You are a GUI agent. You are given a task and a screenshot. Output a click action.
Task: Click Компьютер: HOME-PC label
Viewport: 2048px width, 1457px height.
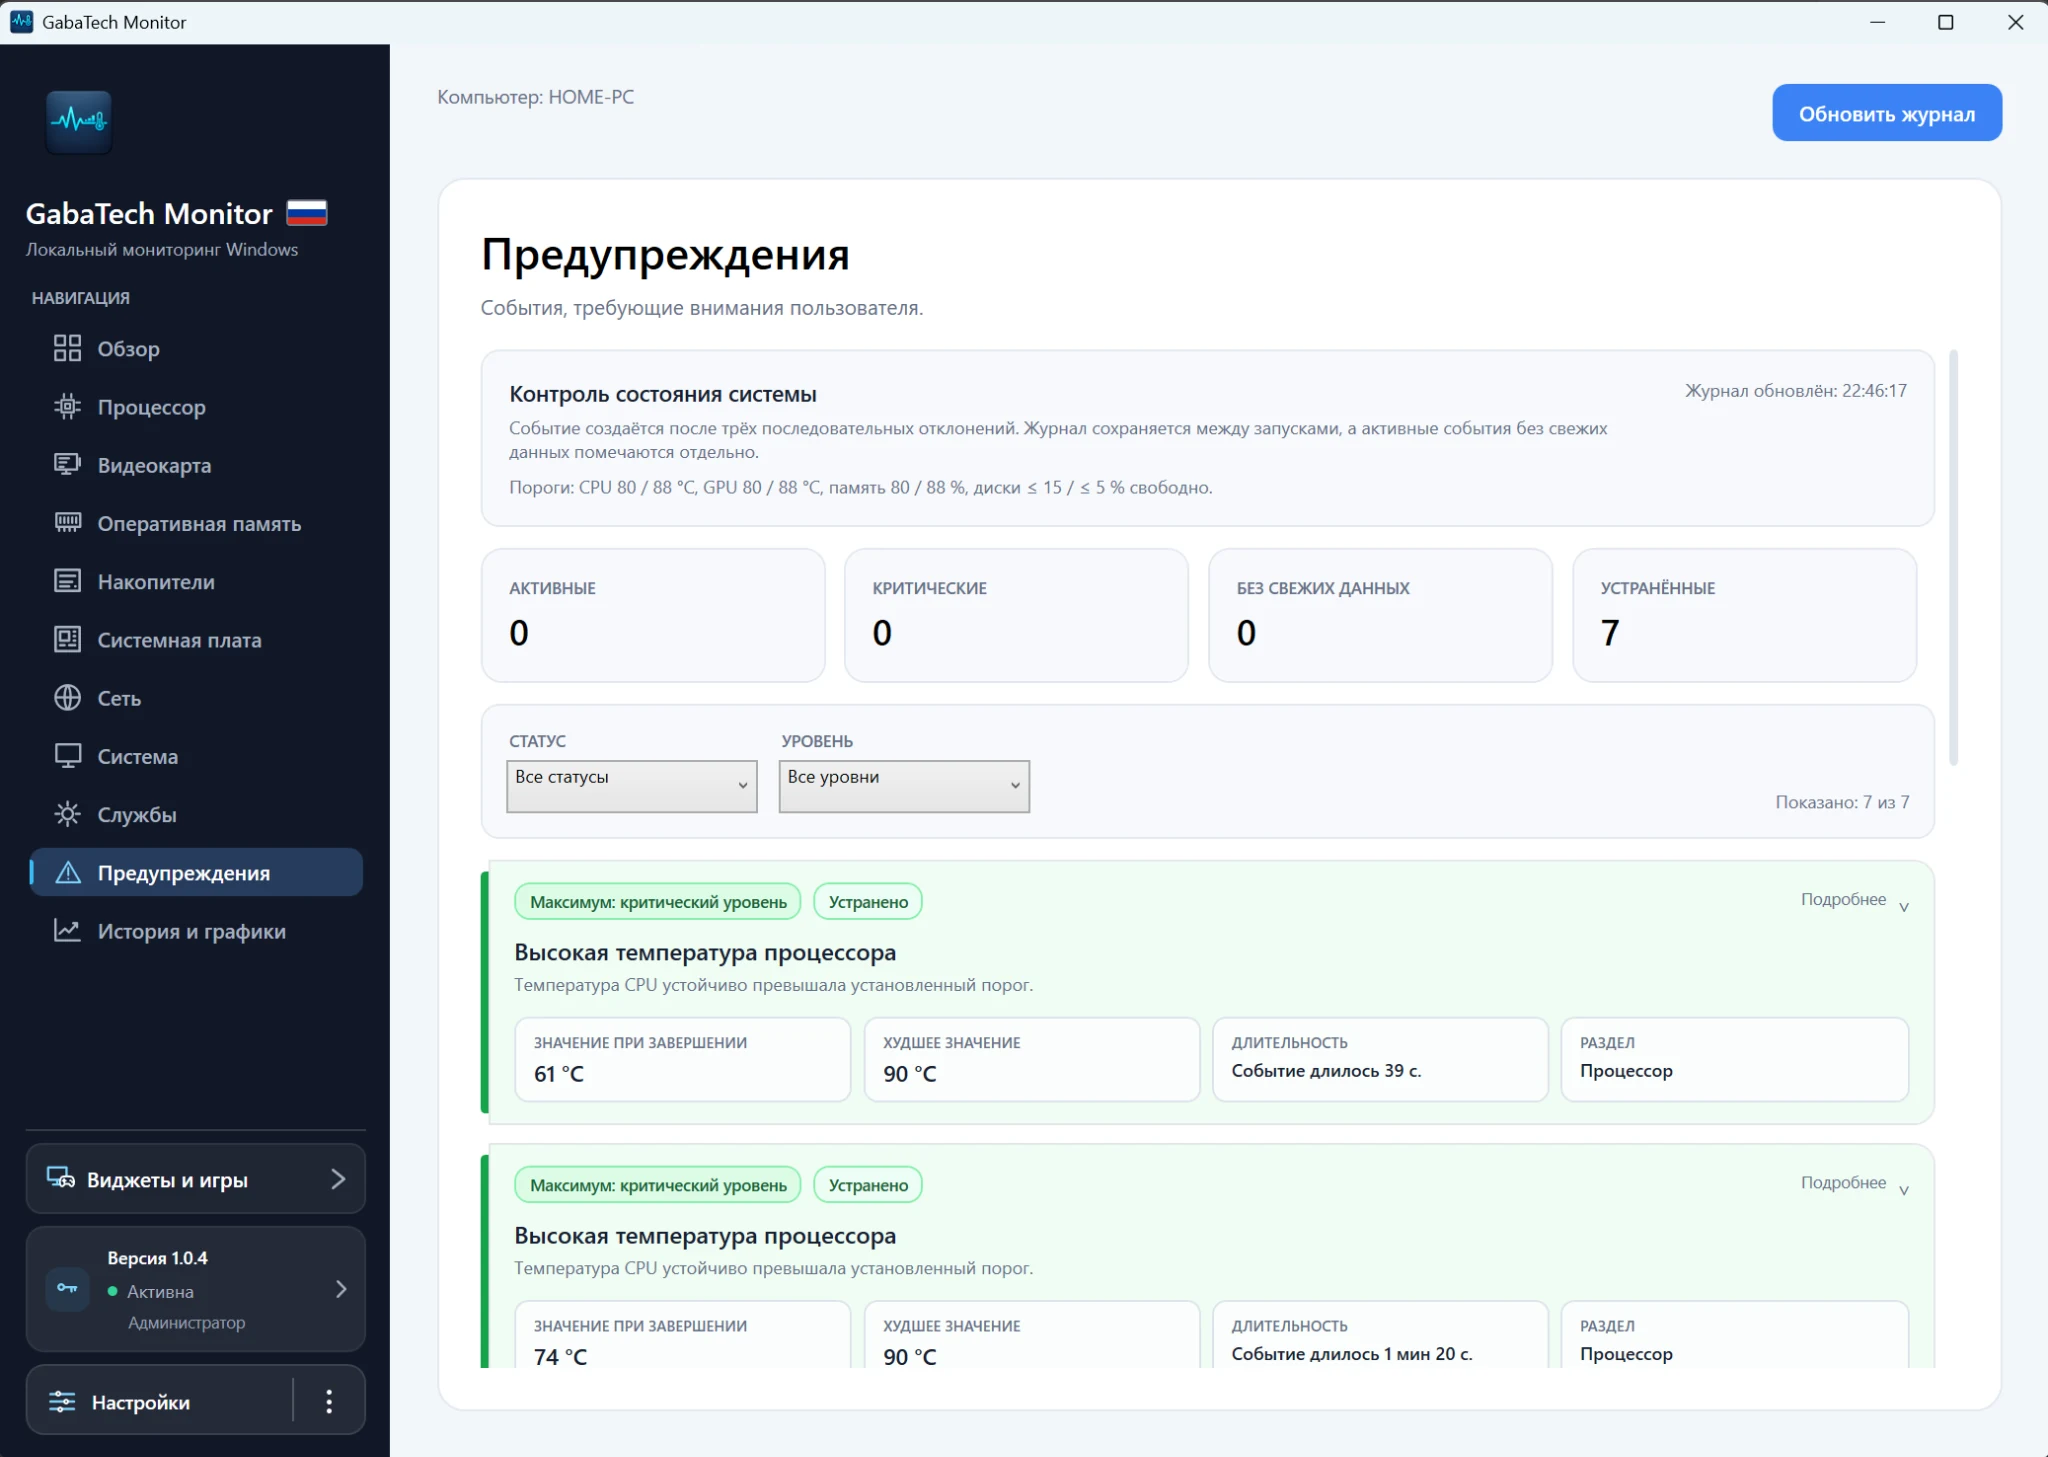pos(535,97)
